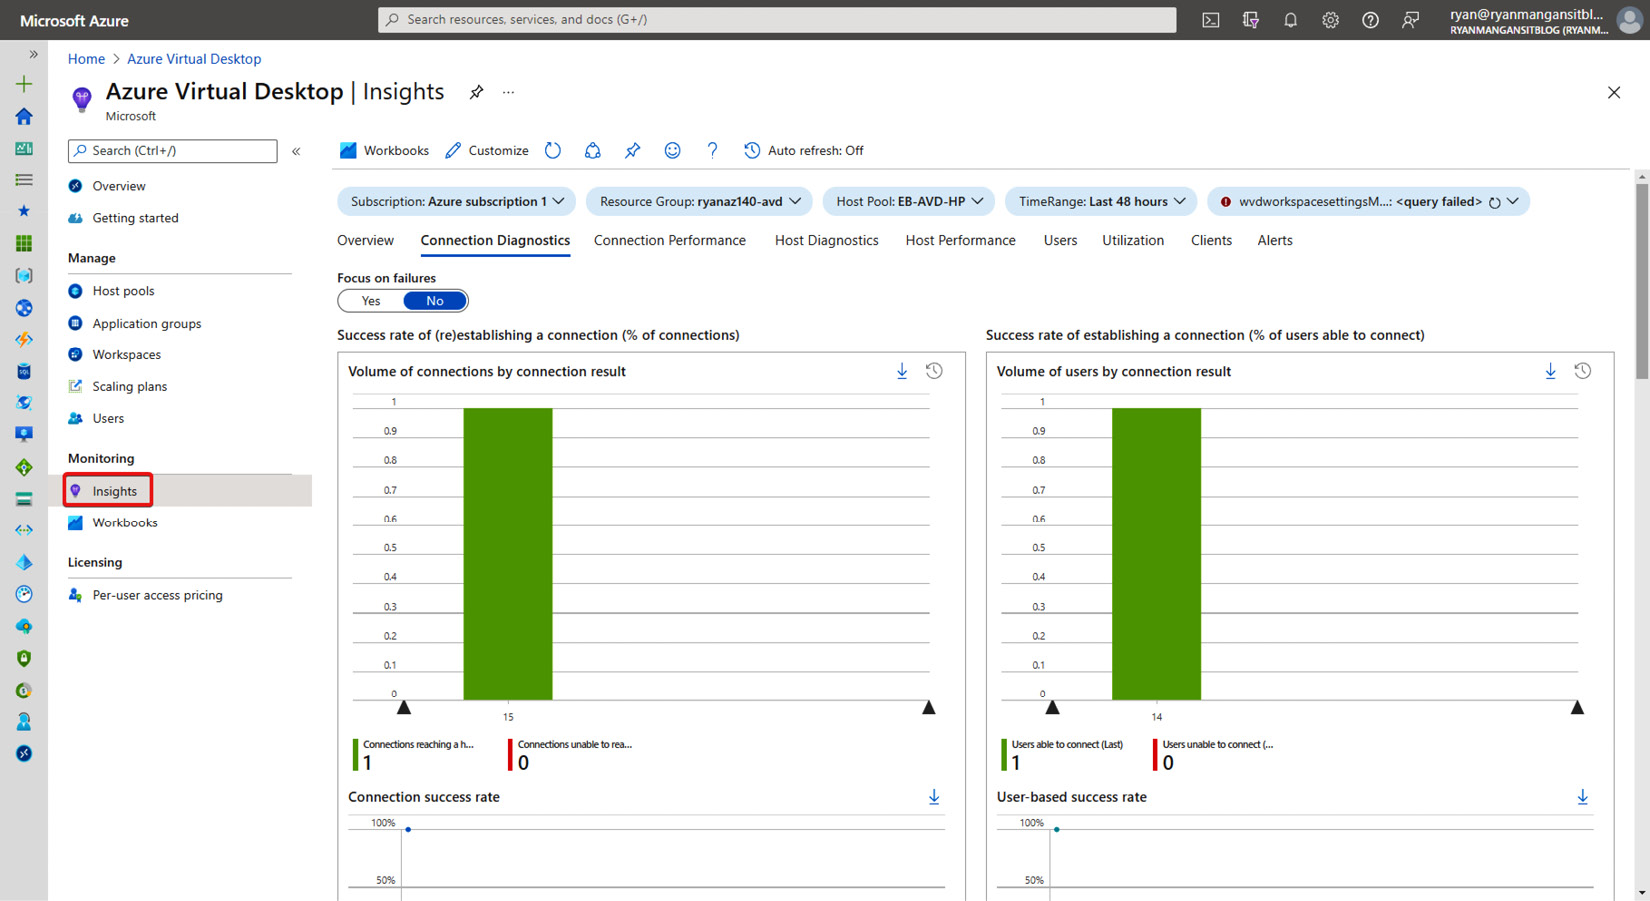Click right range marker on users chart

[1577, 708]
